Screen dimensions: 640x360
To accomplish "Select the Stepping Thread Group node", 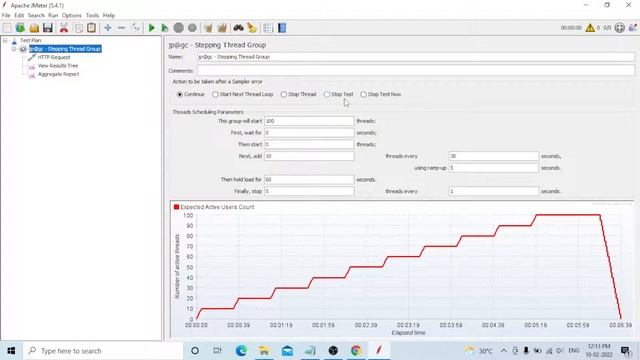I will pyautogui.click(x=65, y=49).
